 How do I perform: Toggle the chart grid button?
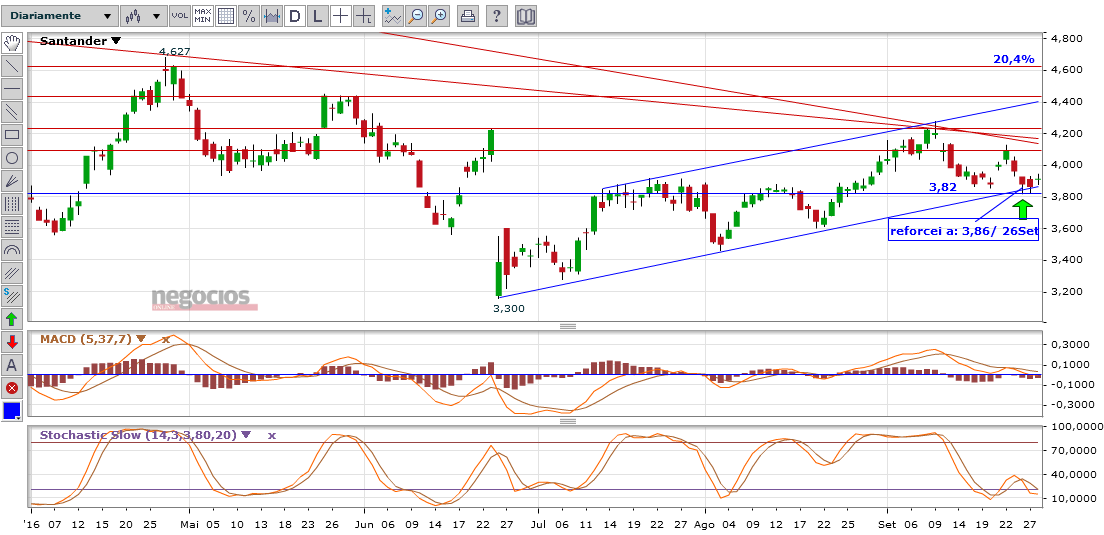pyautogui.click(x=225, y=15)
